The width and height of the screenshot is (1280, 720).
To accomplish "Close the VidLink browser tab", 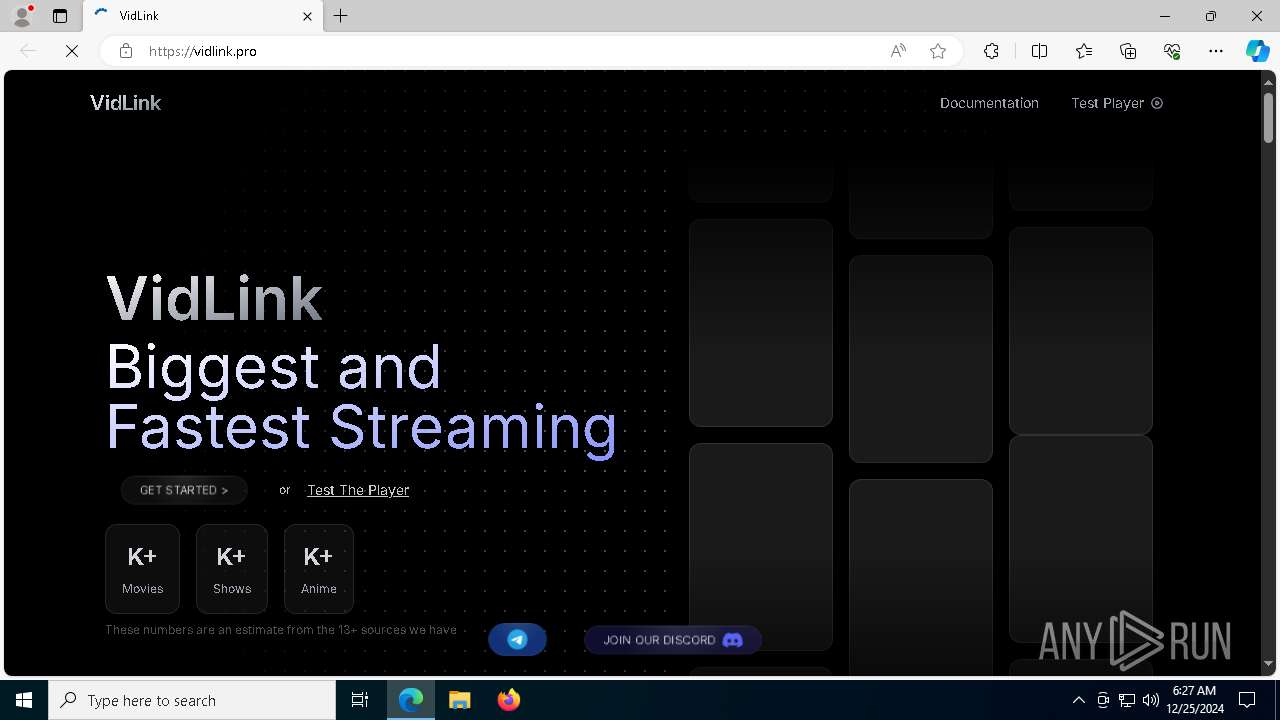I will click(308, 16).
